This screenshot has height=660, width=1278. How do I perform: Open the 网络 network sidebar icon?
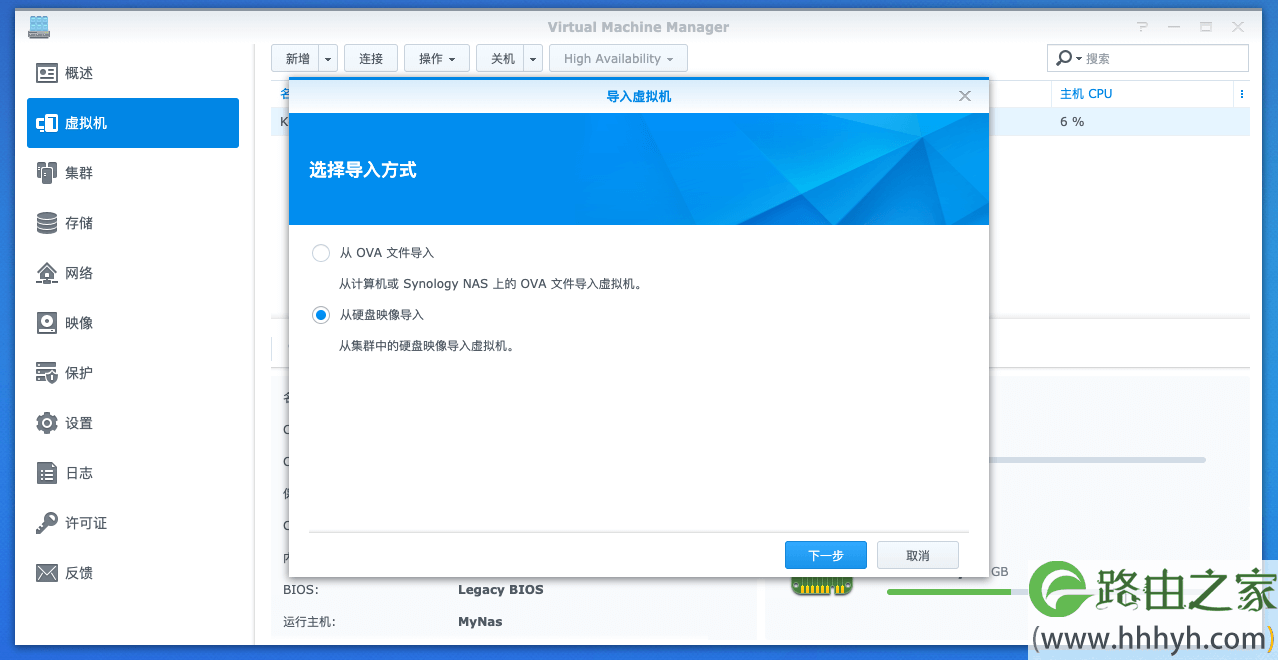tap(47, 273)
